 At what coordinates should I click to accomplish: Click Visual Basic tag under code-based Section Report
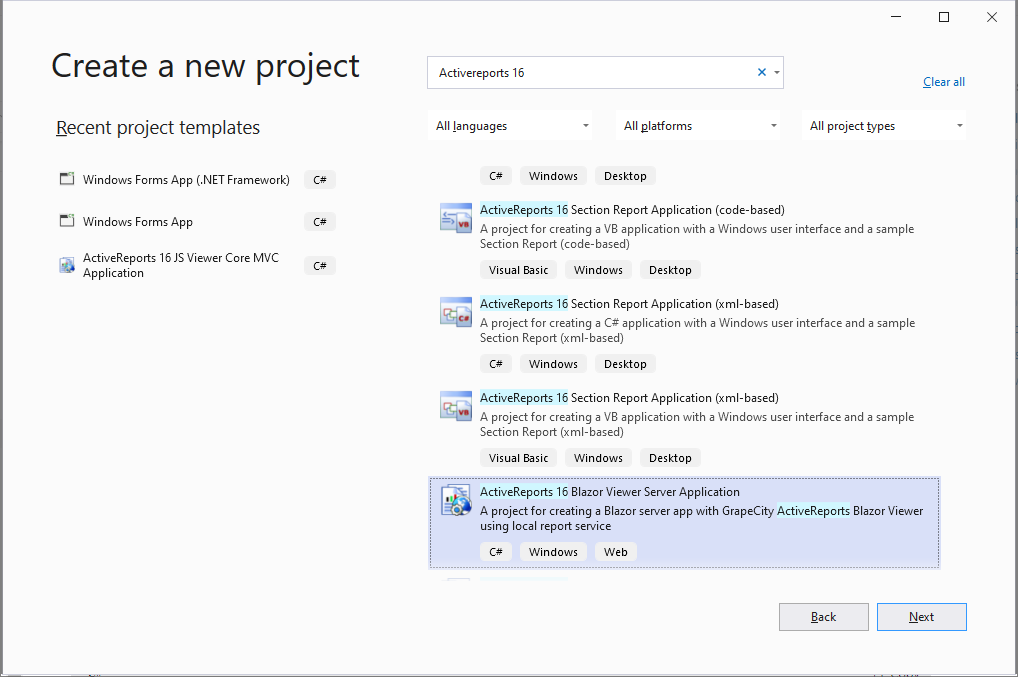tap(518, 270)
